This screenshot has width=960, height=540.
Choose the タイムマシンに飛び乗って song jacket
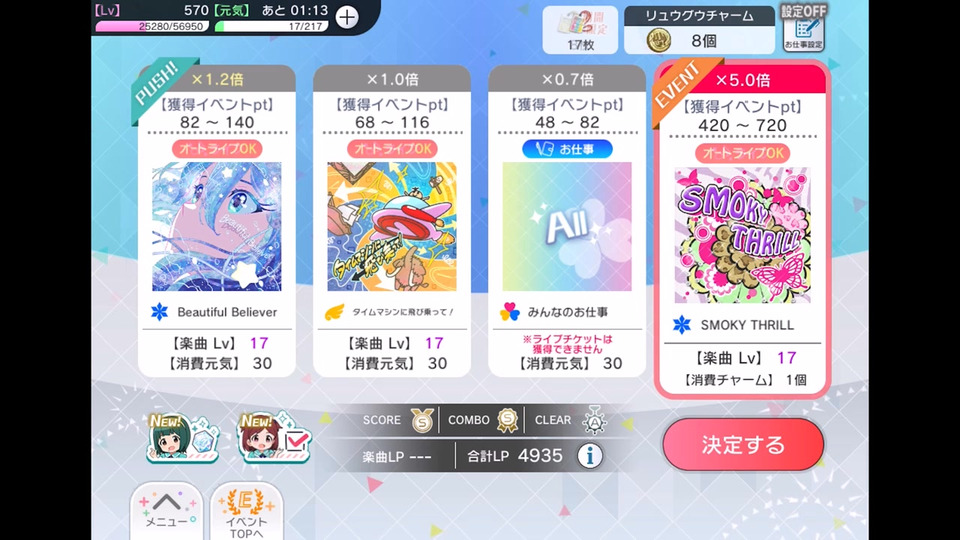[392, 227]
